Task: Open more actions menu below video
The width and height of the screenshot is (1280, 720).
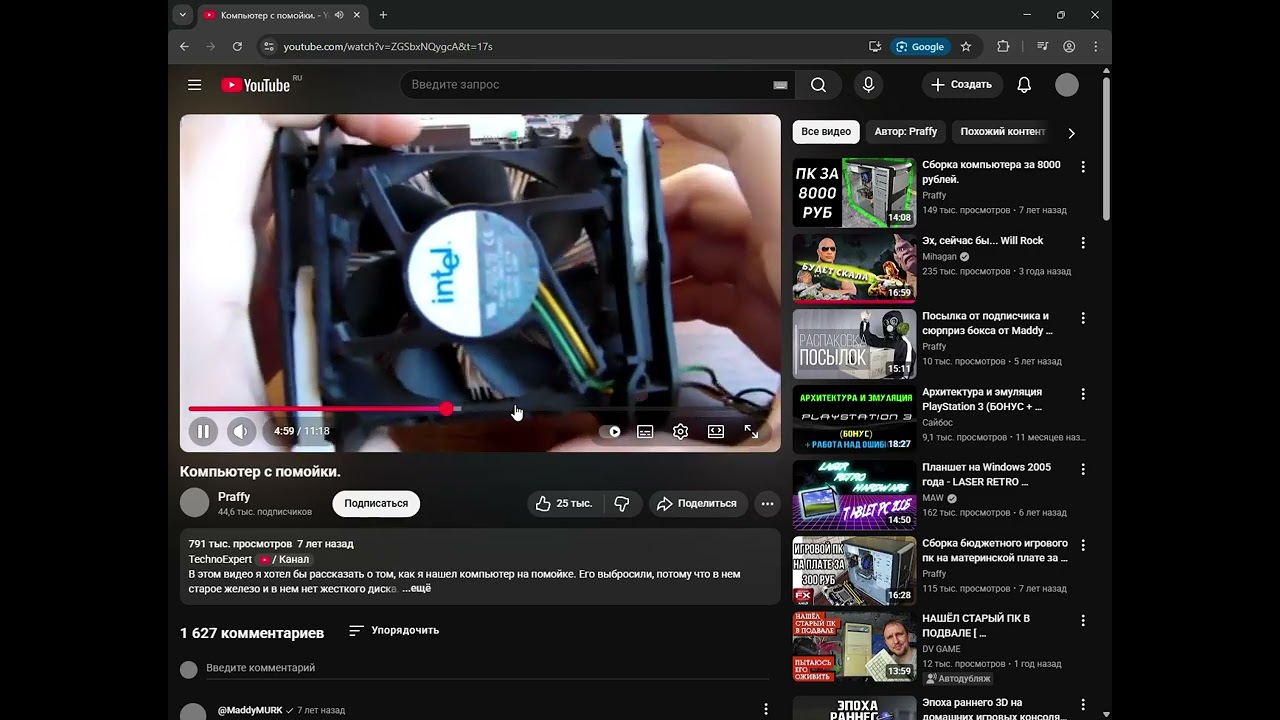Action: click(767, 503)
